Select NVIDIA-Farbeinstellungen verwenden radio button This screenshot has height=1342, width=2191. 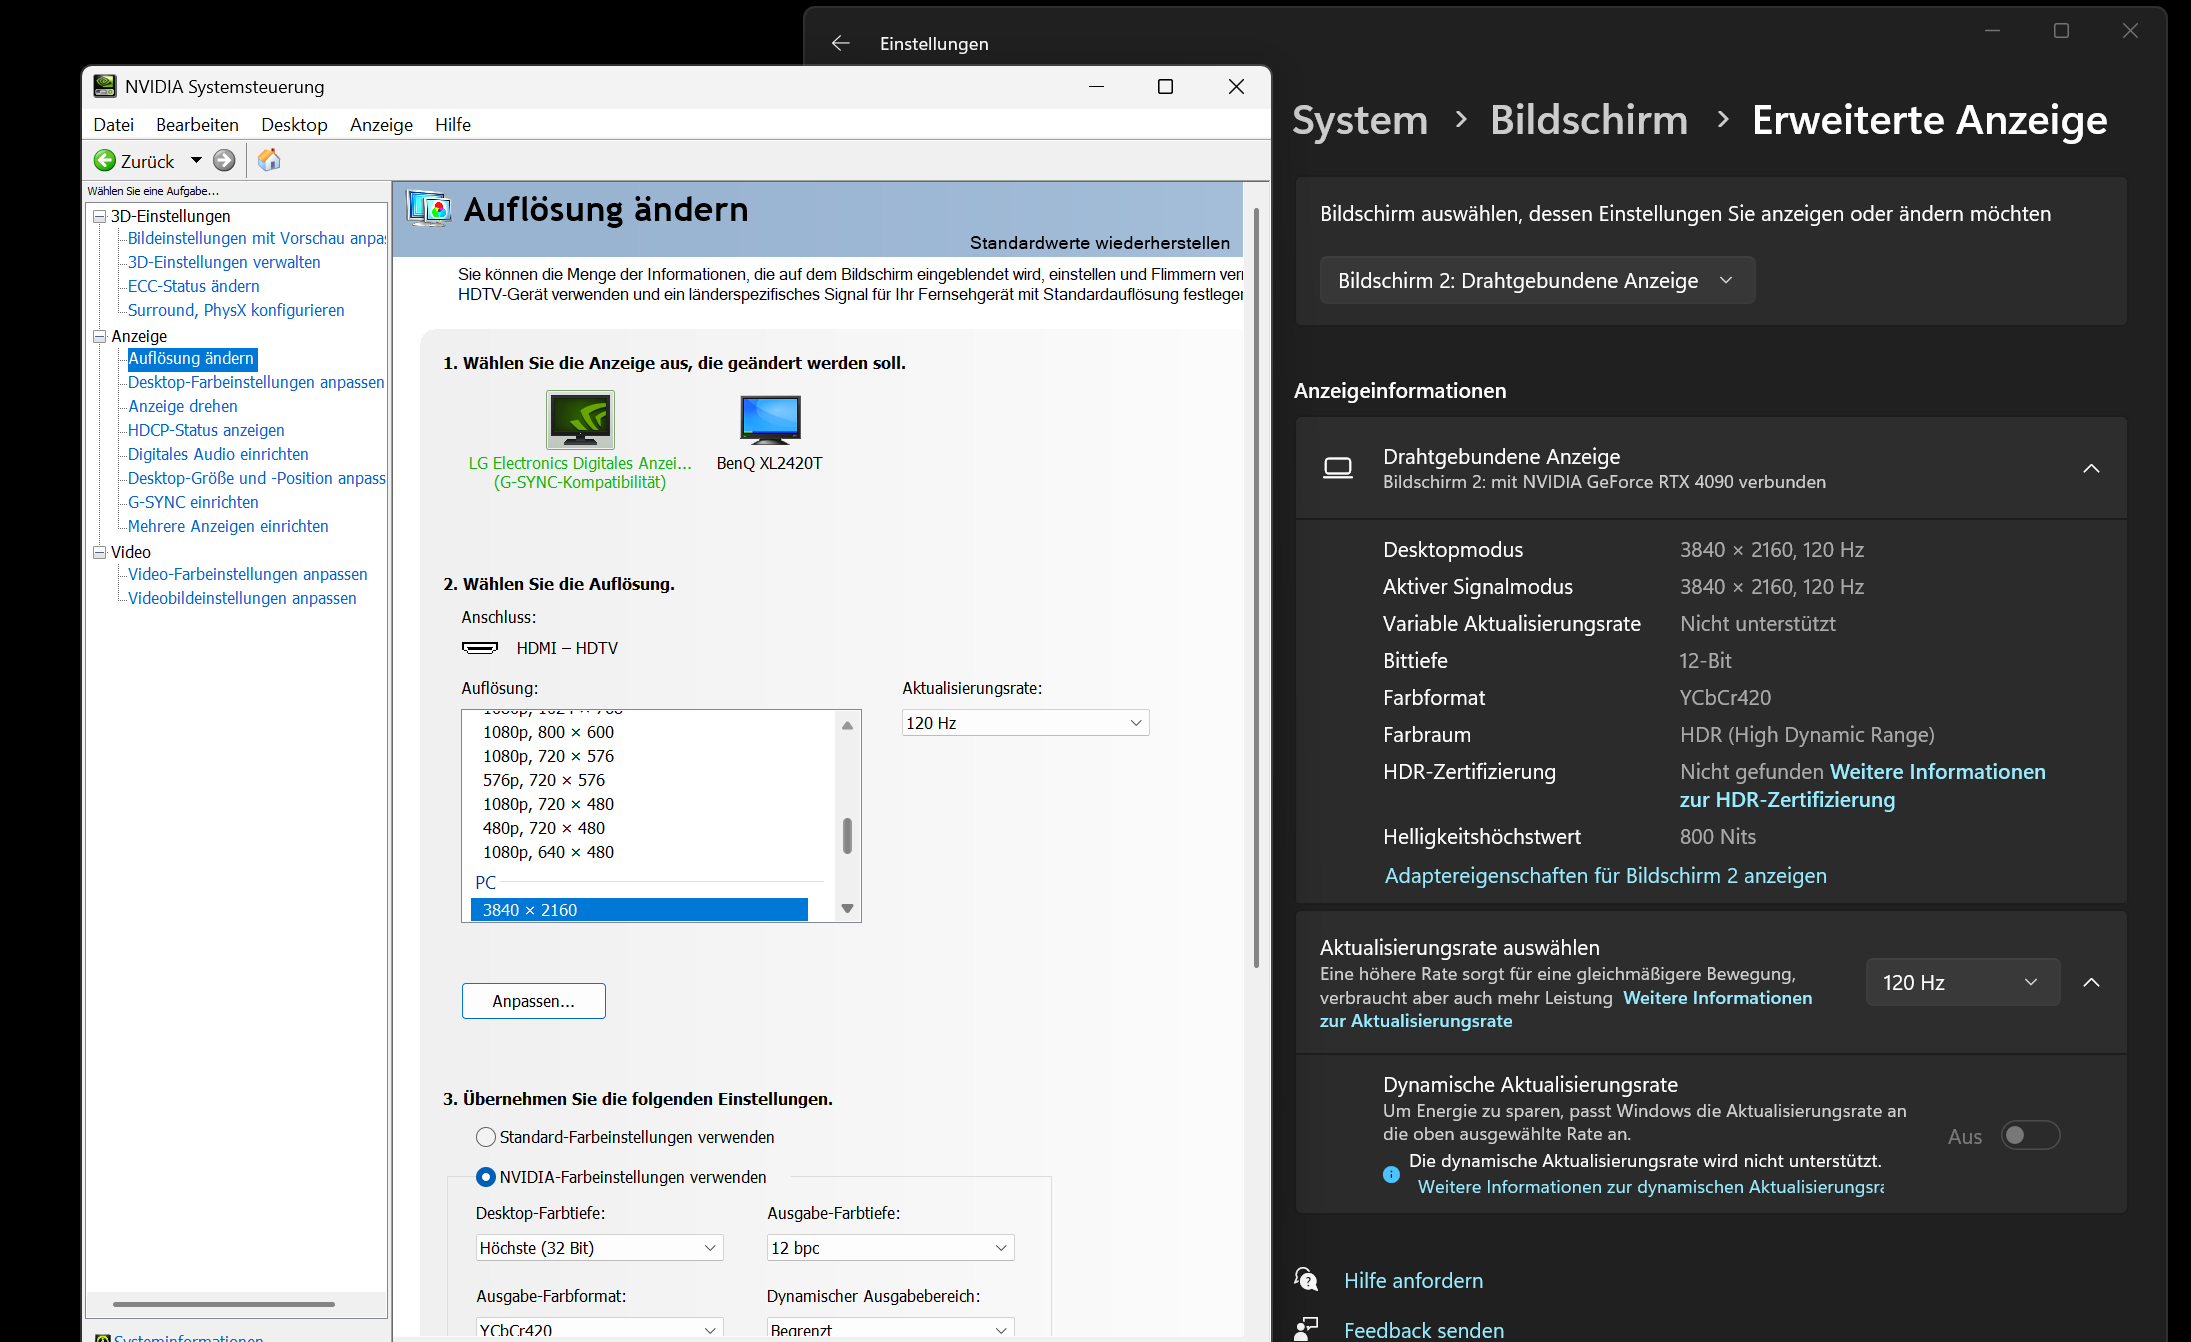tap(486, 1177)
